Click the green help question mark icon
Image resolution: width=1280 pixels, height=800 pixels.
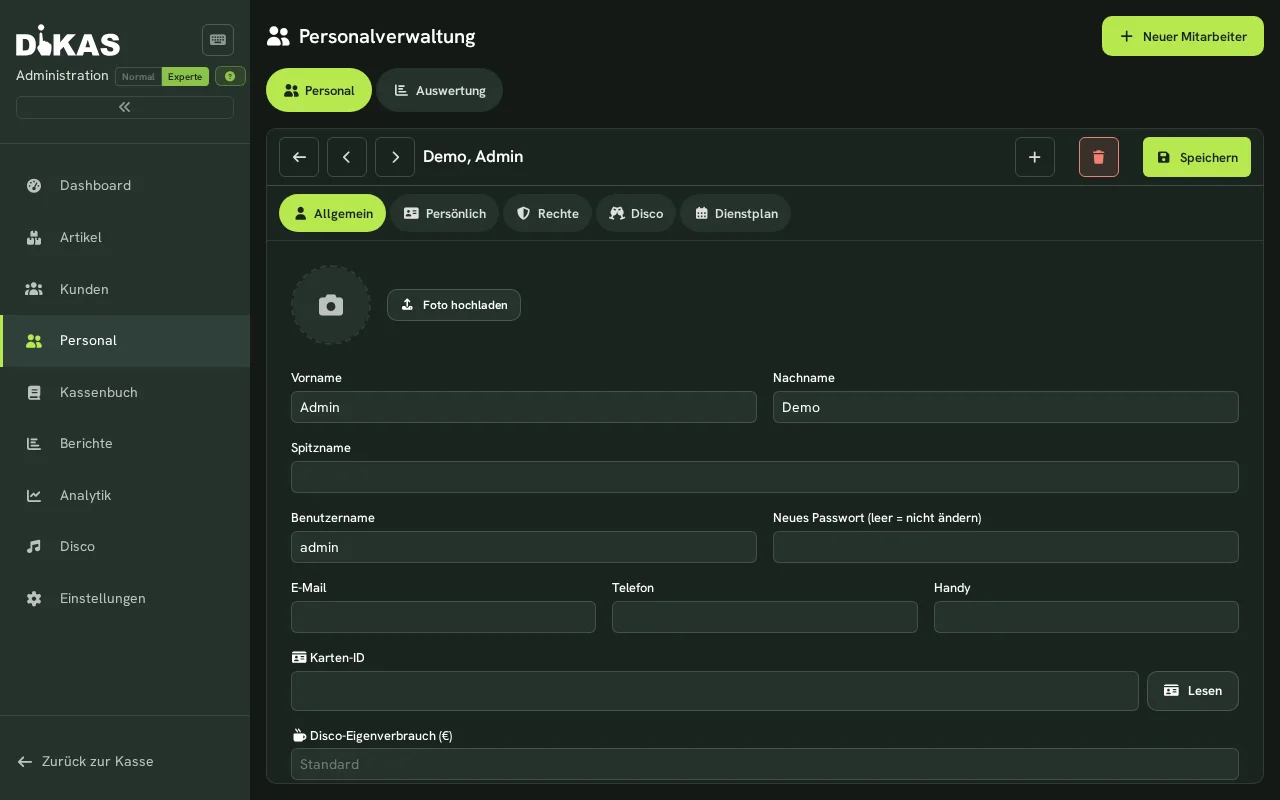(x=230, y=76)
